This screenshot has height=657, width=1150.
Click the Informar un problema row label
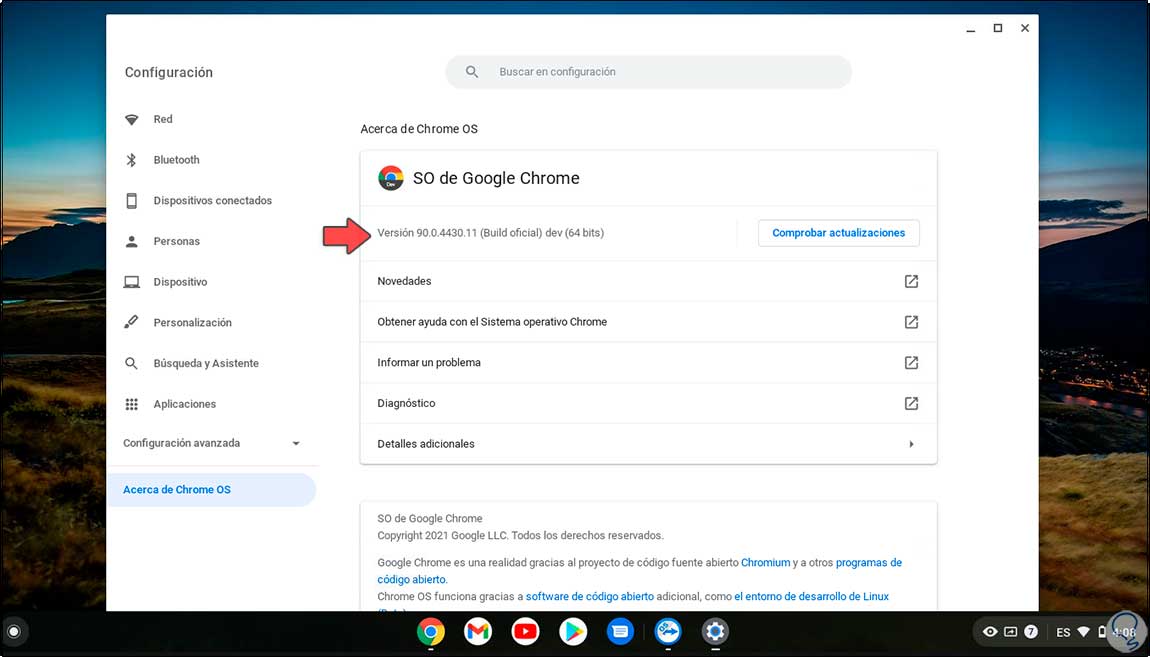tap(429, 363)
